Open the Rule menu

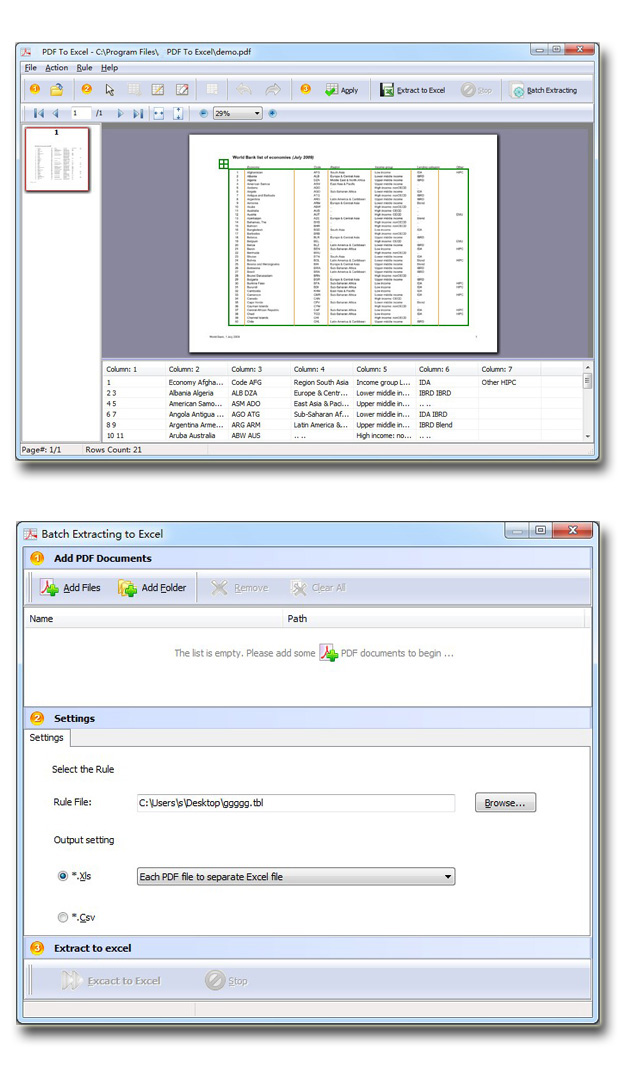84,68
